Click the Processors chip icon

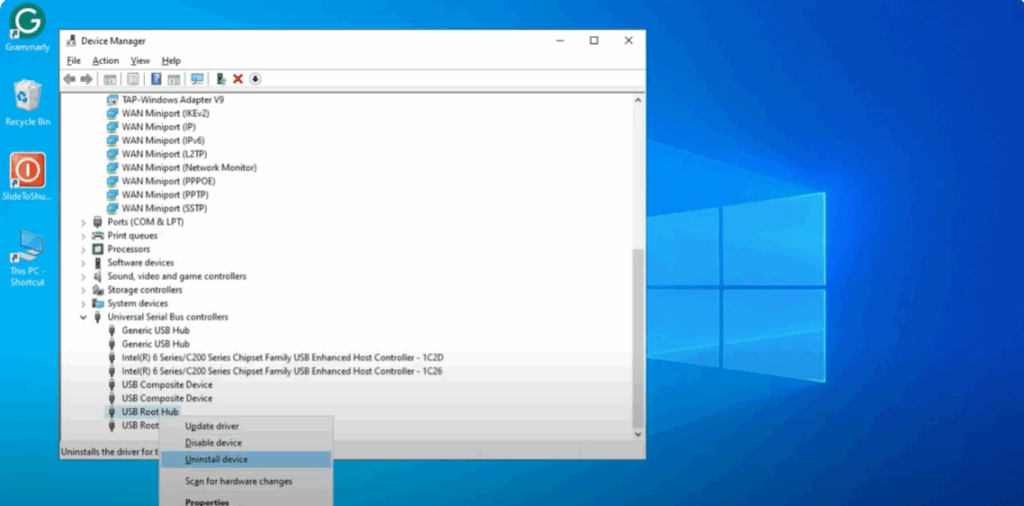point(98,249)
